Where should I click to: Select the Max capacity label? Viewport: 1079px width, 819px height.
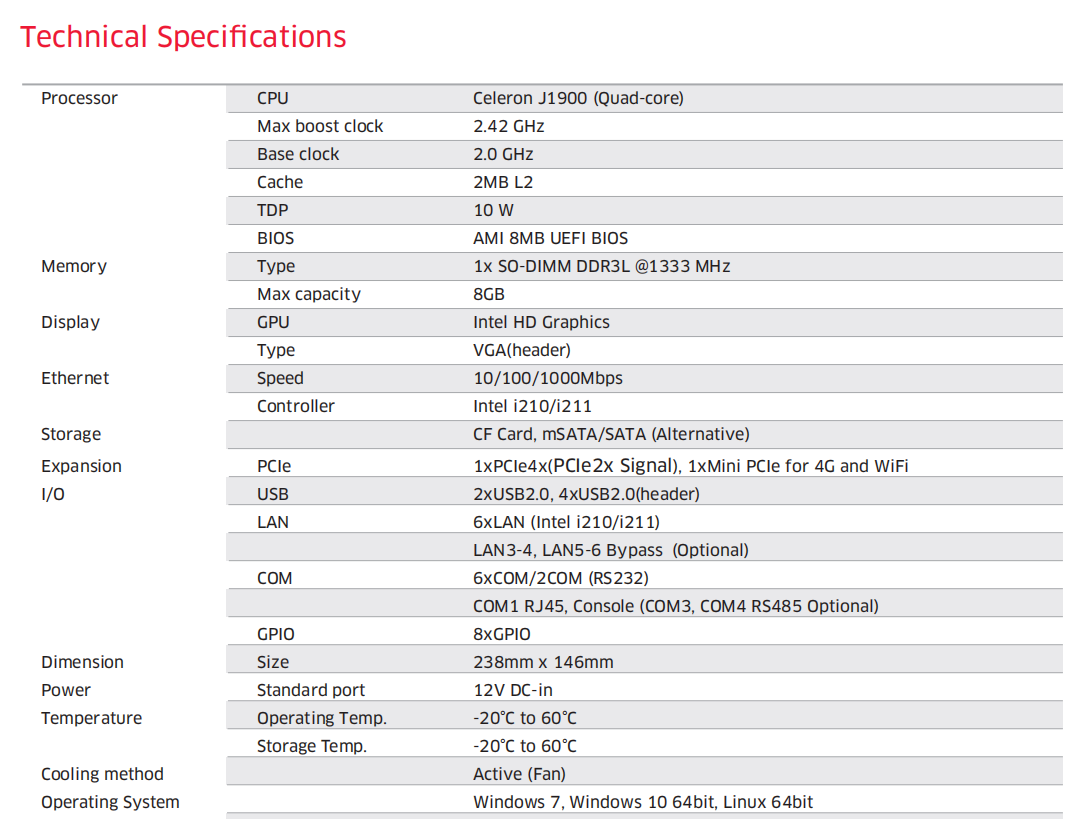[x=308, y=294]
